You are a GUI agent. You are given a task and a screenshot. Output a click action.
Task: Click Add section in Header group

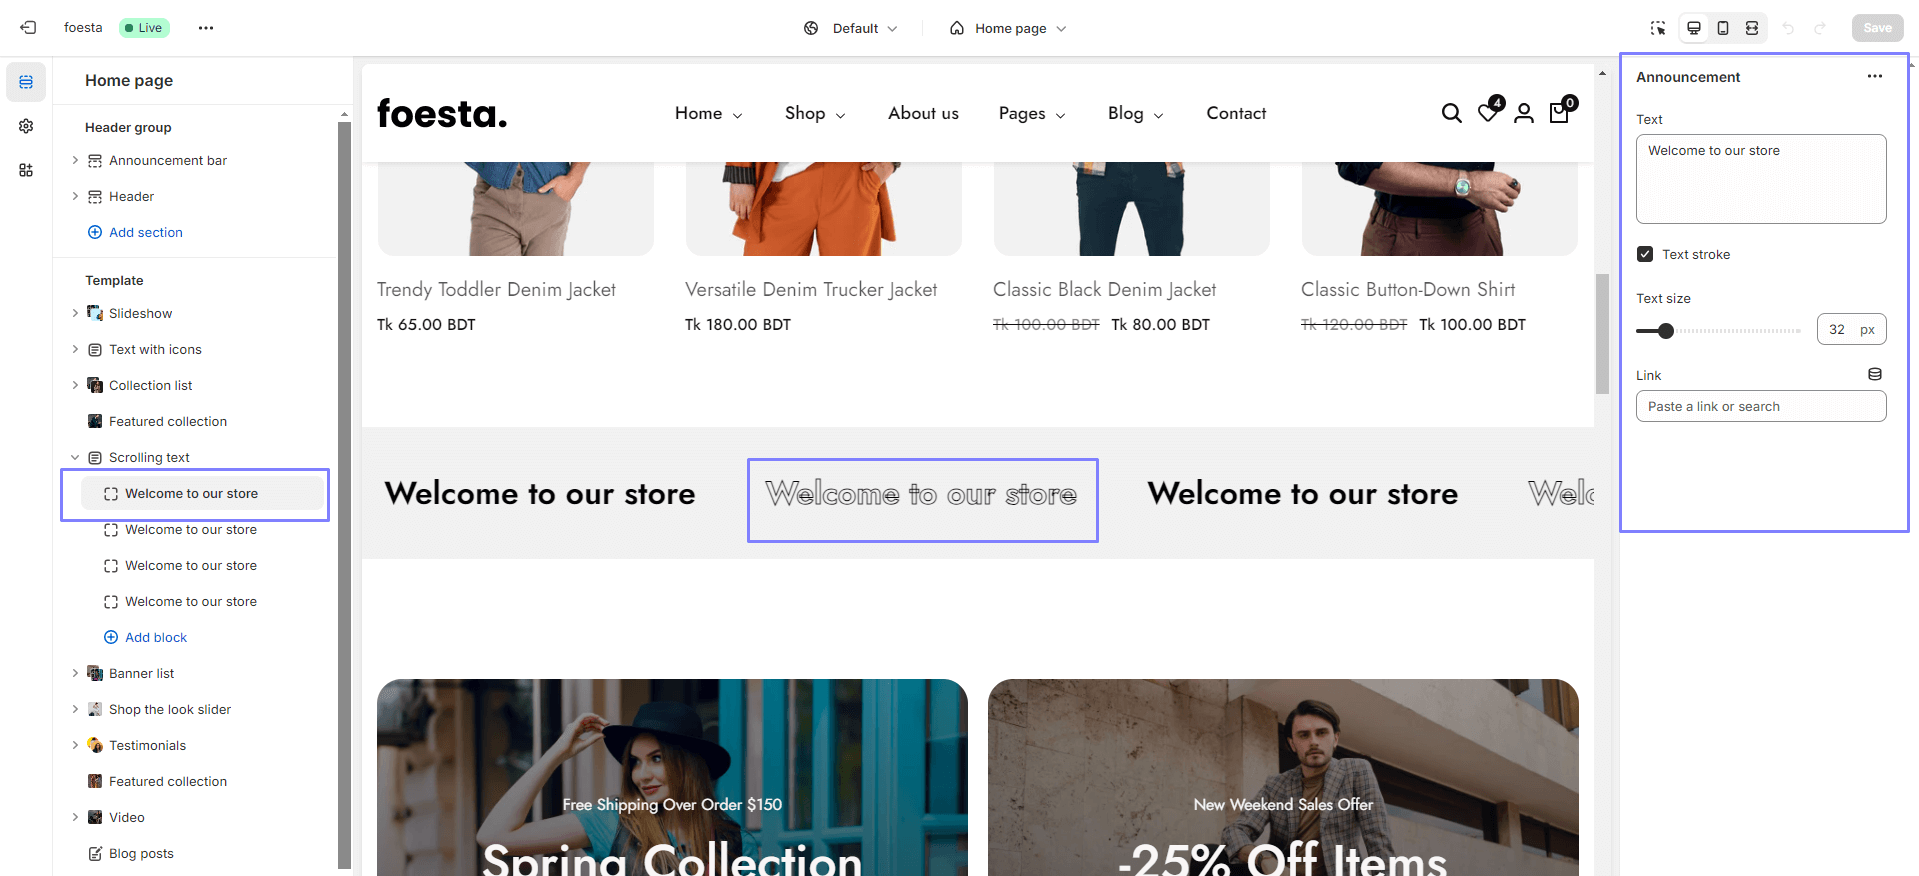[146, 232]
